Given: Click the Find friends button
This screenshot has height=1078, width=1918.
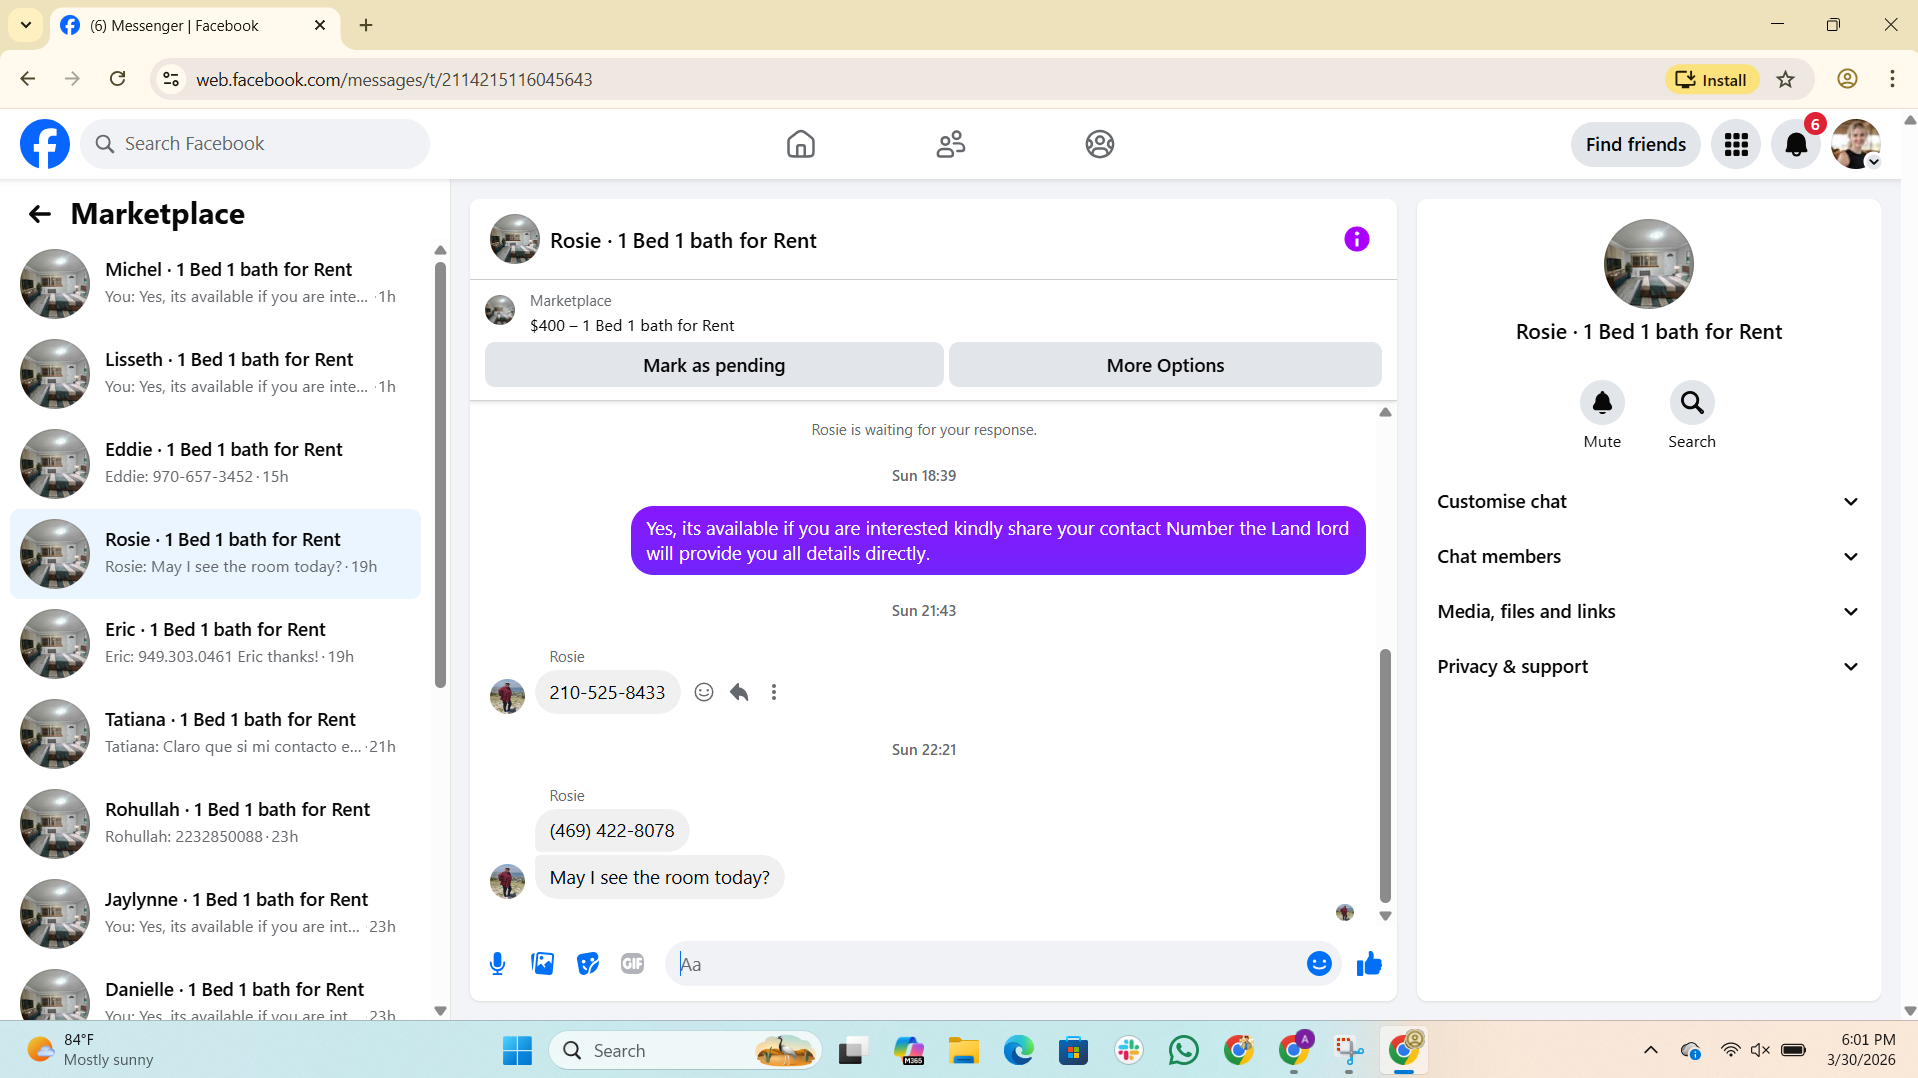Looking at the screenshot, I should click(1635, 145).
